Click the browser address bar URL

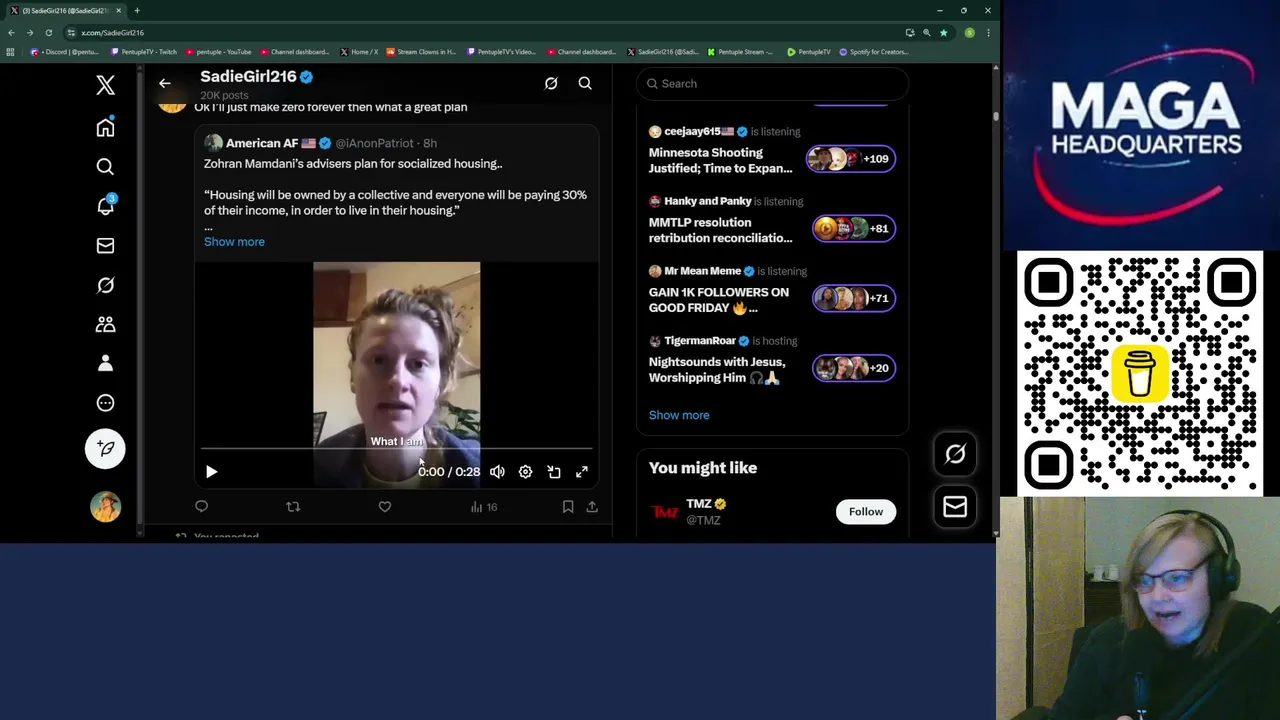[112, 32]
